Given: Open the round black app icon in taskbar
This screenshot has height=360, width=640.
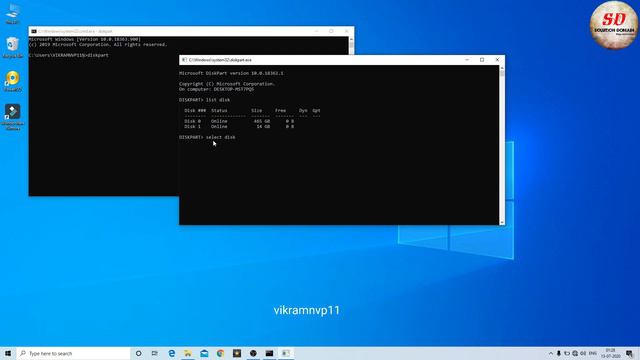Looking at the screenshot, I should [253, 353].
